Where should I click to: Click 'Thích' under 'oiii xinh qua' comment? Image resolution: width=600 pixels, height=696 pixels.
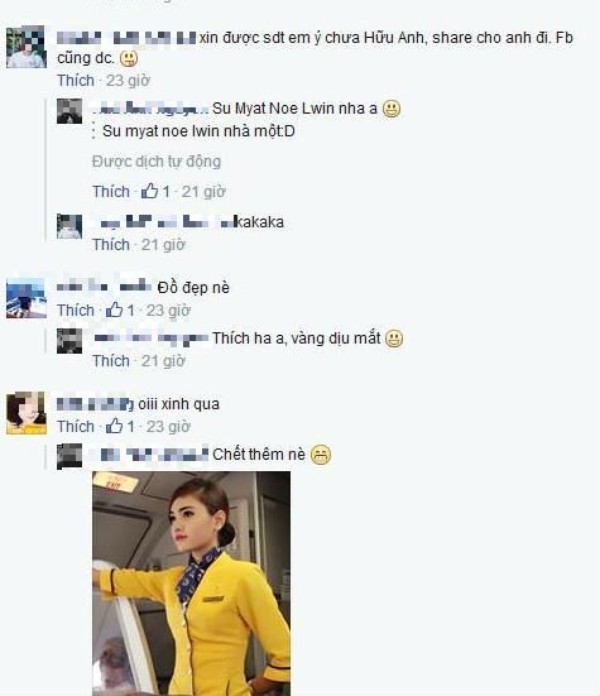tap(76, 426)
